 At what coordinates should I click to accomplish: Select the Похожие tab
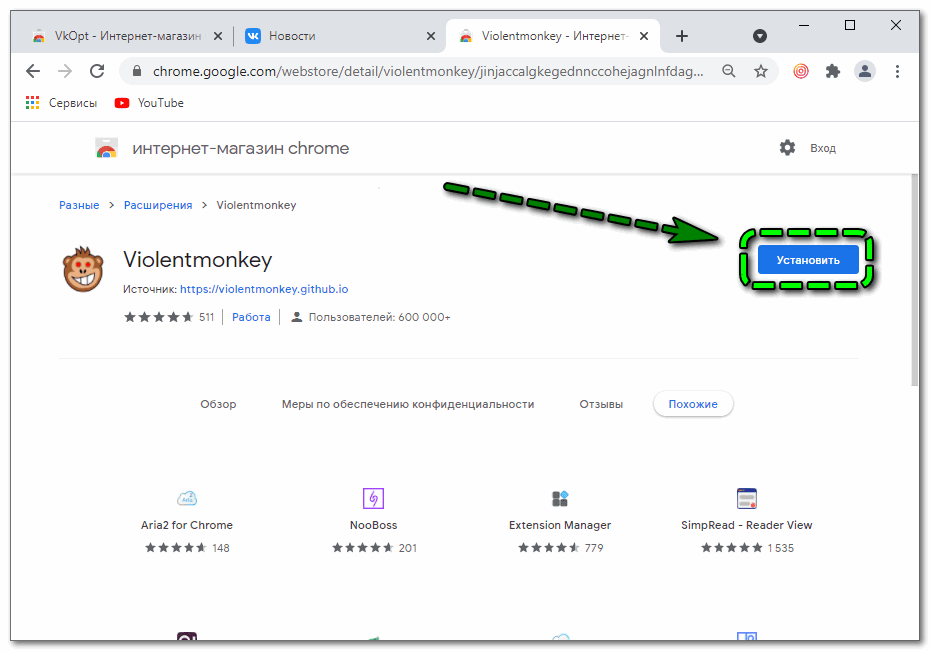693,404
